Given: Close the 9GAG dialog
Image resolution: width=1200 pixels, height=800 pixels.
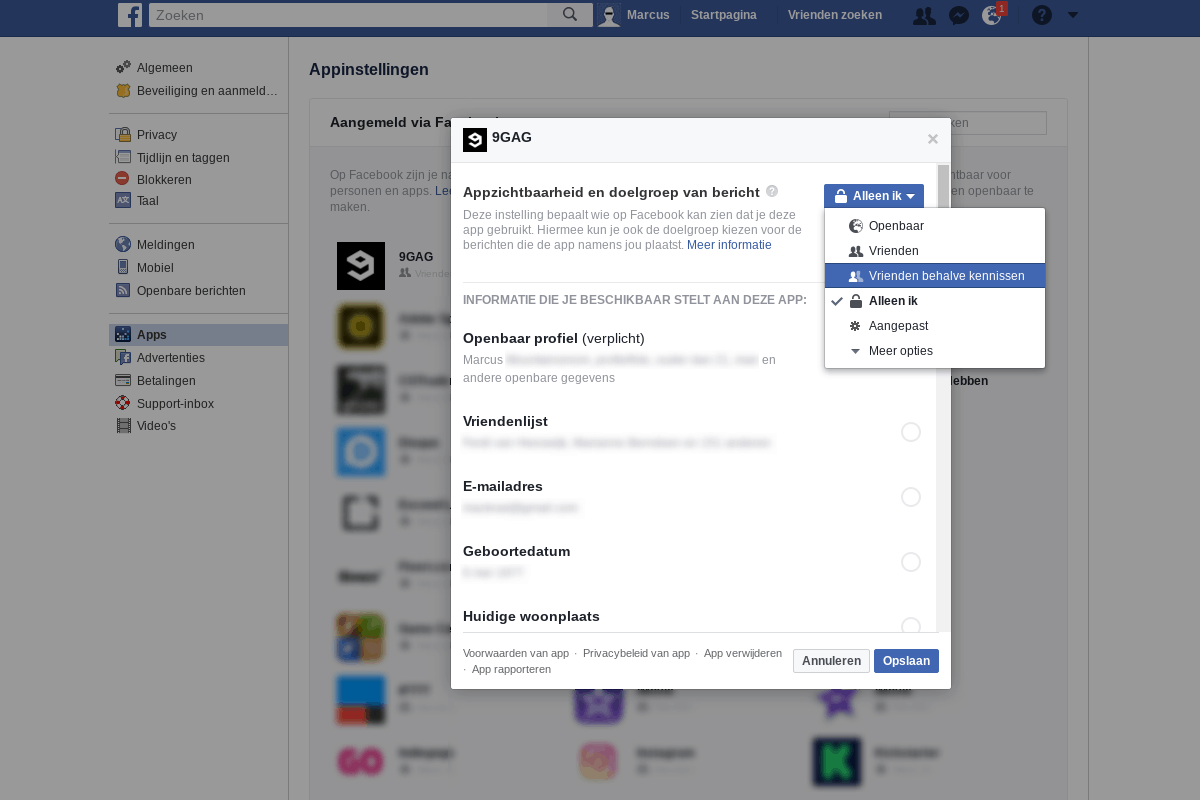Looking at the screenshot, I should (x=933, y=139).
